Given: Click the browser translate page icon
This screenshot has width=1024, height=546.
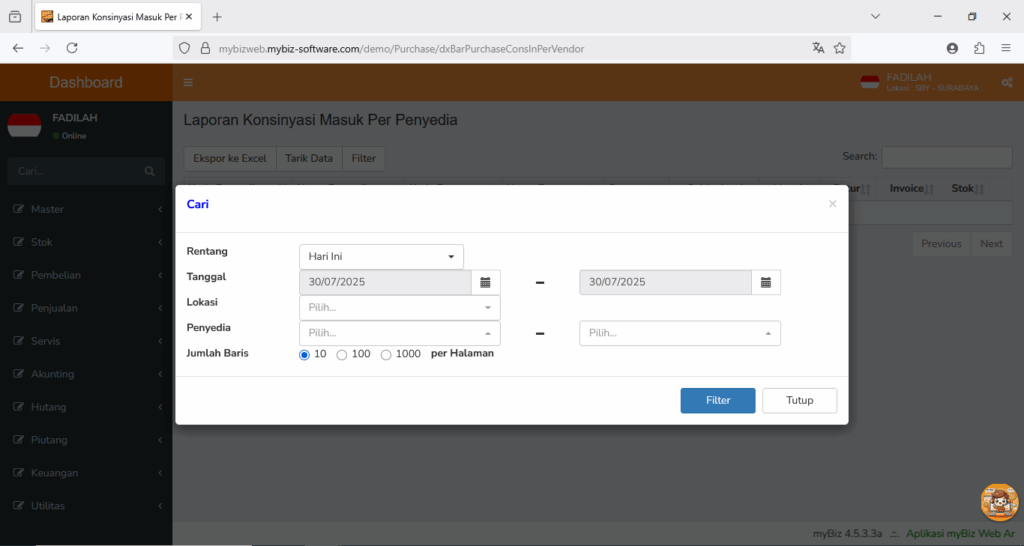Looking at the screenshot, I should coord(818,48).
